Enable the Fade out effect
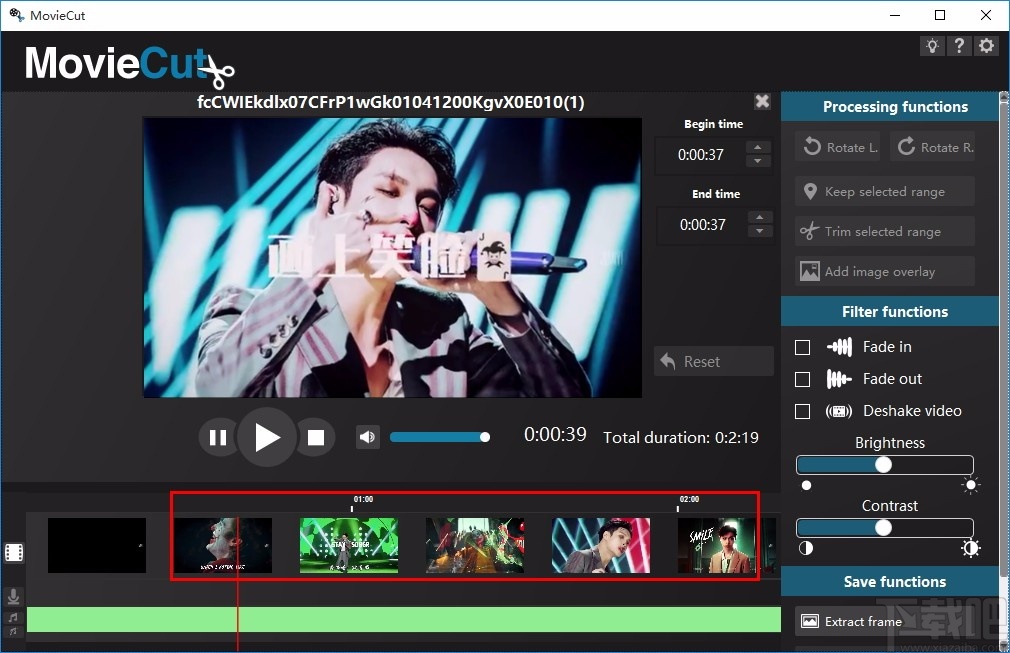 point(803,379)
